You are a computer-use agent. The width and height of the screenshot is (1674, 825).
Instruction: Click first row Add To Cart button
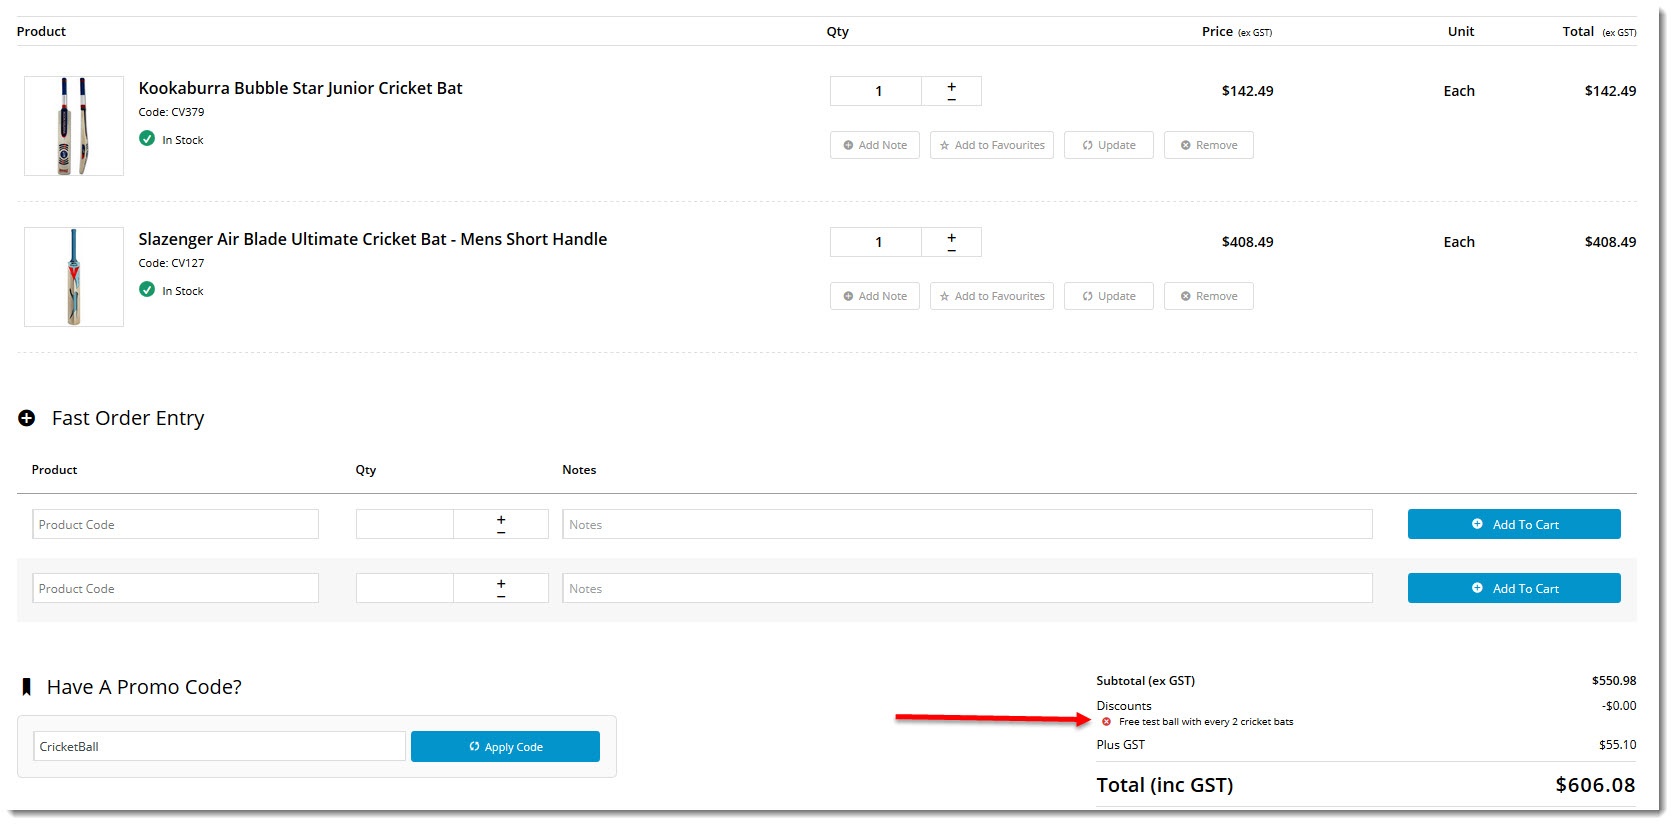[x=1514, y=524]
